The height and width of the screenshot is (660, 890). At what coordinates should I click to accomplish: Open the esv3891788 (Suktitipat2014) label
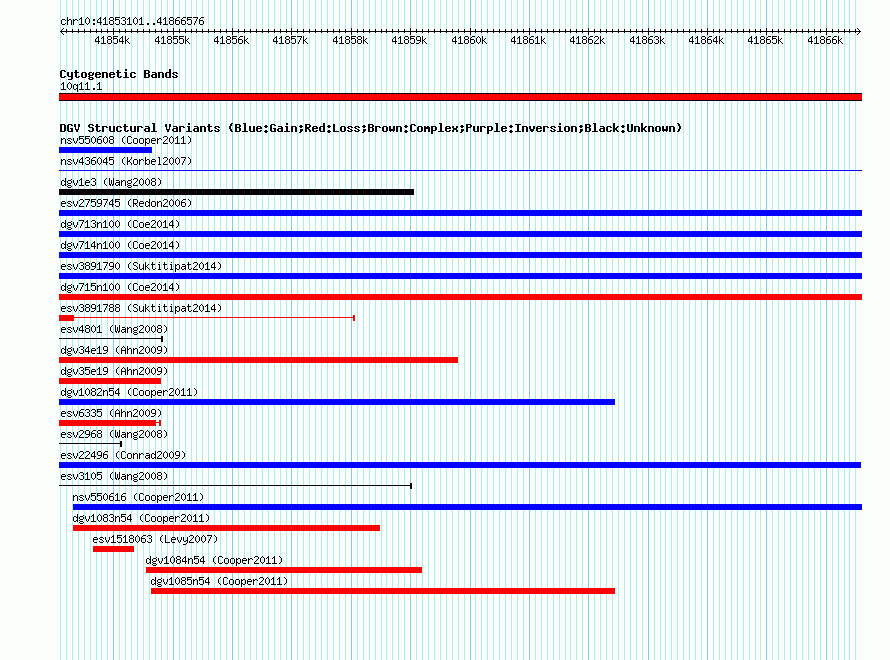click(141, 308)
